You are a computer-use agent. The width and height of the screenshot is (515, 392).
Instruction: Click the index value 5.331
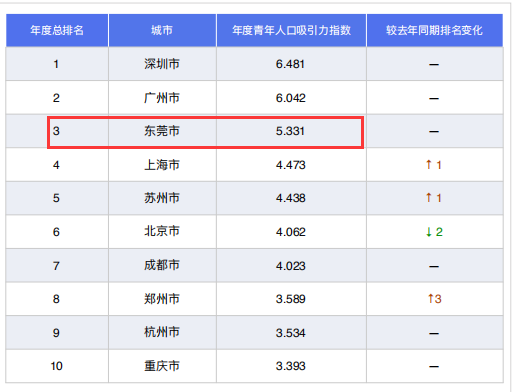click(x=290, y=131)
